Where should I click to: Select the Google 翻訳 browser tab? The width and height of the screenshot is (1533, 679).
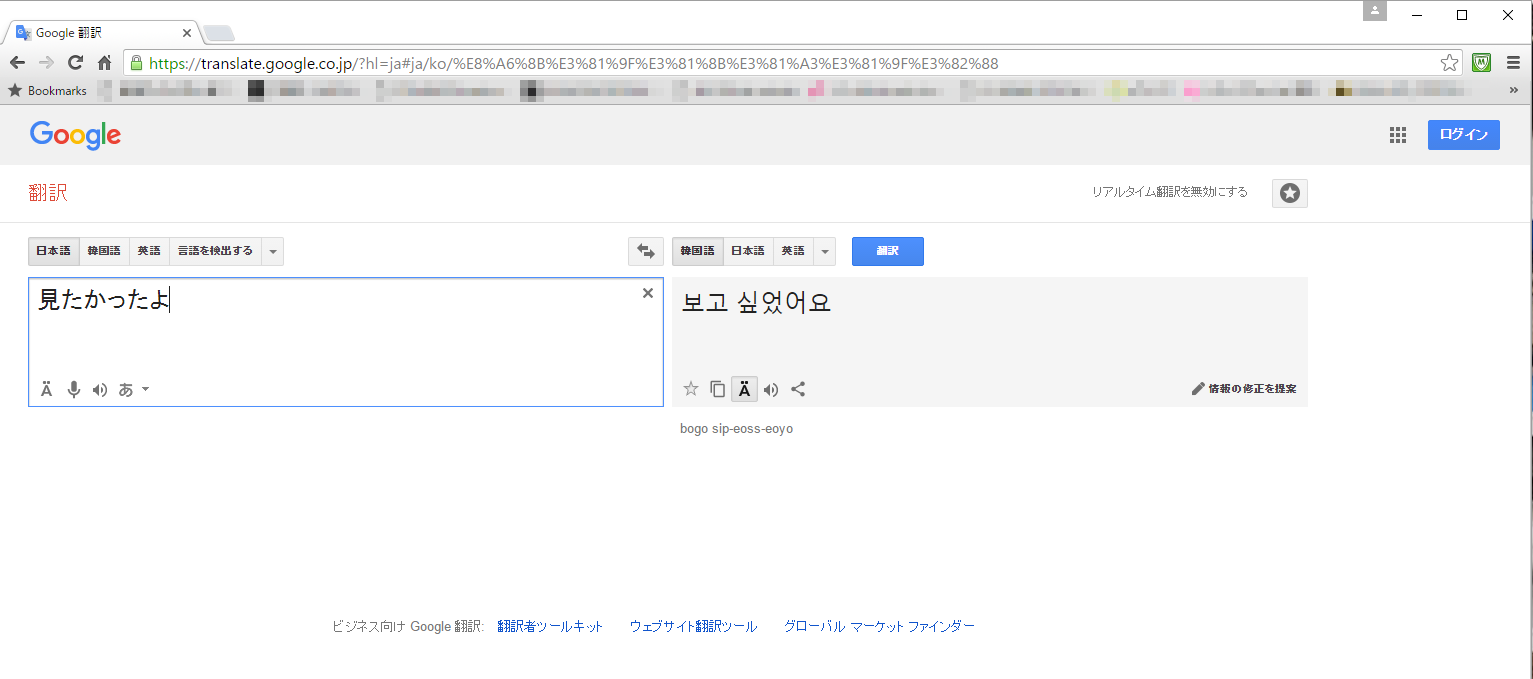(x=101, y=32)
